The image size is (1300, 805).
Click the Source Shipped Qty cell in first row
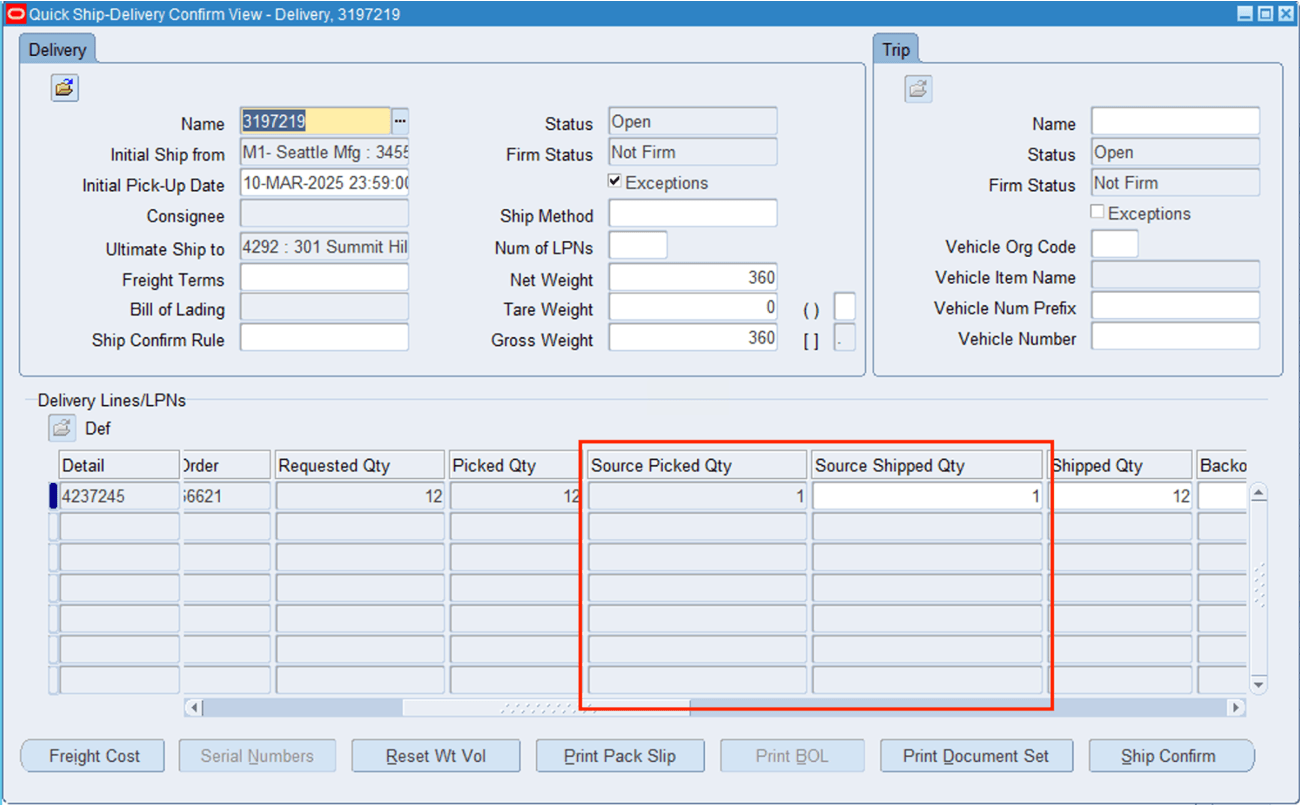point(926,496)
